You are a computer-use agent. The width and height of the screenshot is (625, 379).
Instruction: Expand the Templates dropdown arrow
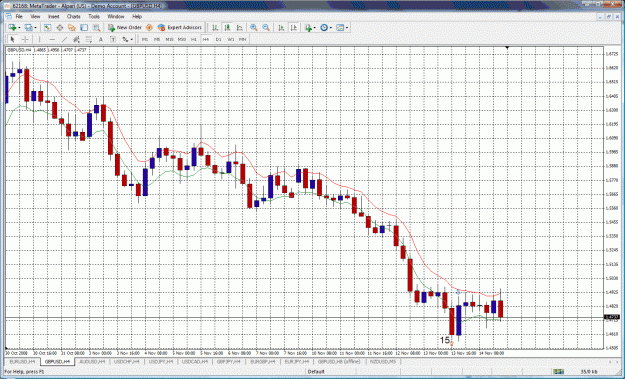347,27
